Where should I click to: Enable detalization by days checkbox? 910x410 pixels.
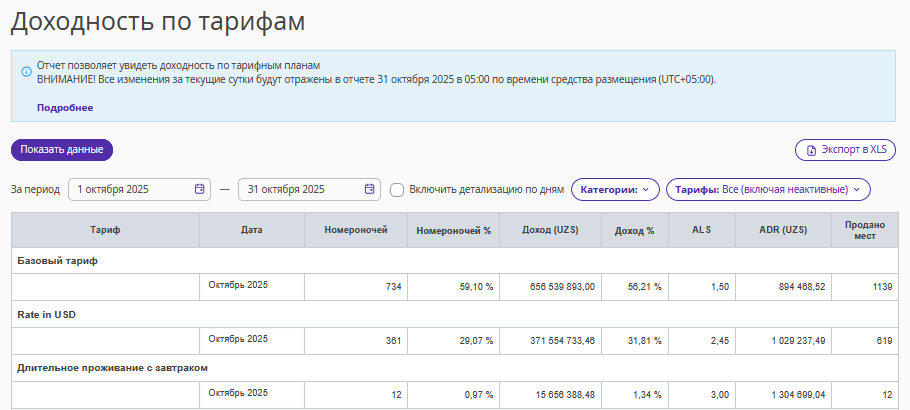[x=397, y=190]
